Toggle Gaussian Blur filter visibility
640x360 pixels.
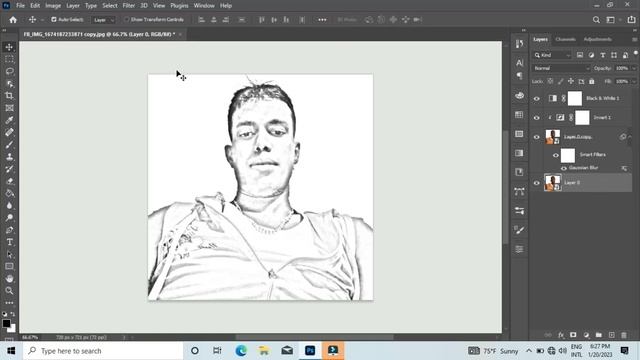tap(564, 168)
